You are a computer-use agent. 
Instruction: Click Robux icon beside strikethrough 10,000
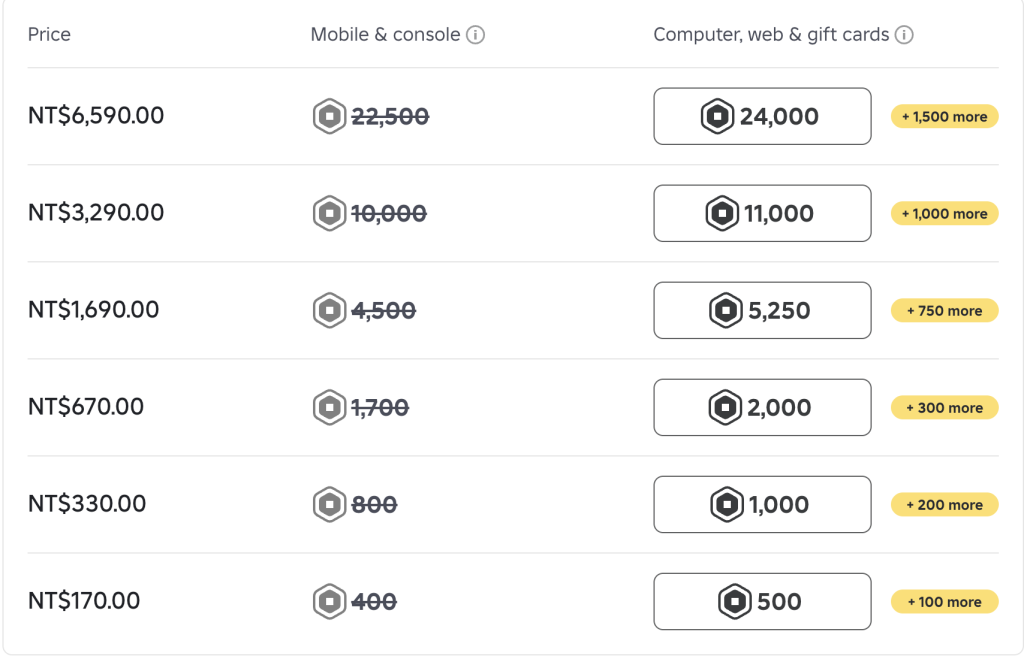[x=329, y=213]
